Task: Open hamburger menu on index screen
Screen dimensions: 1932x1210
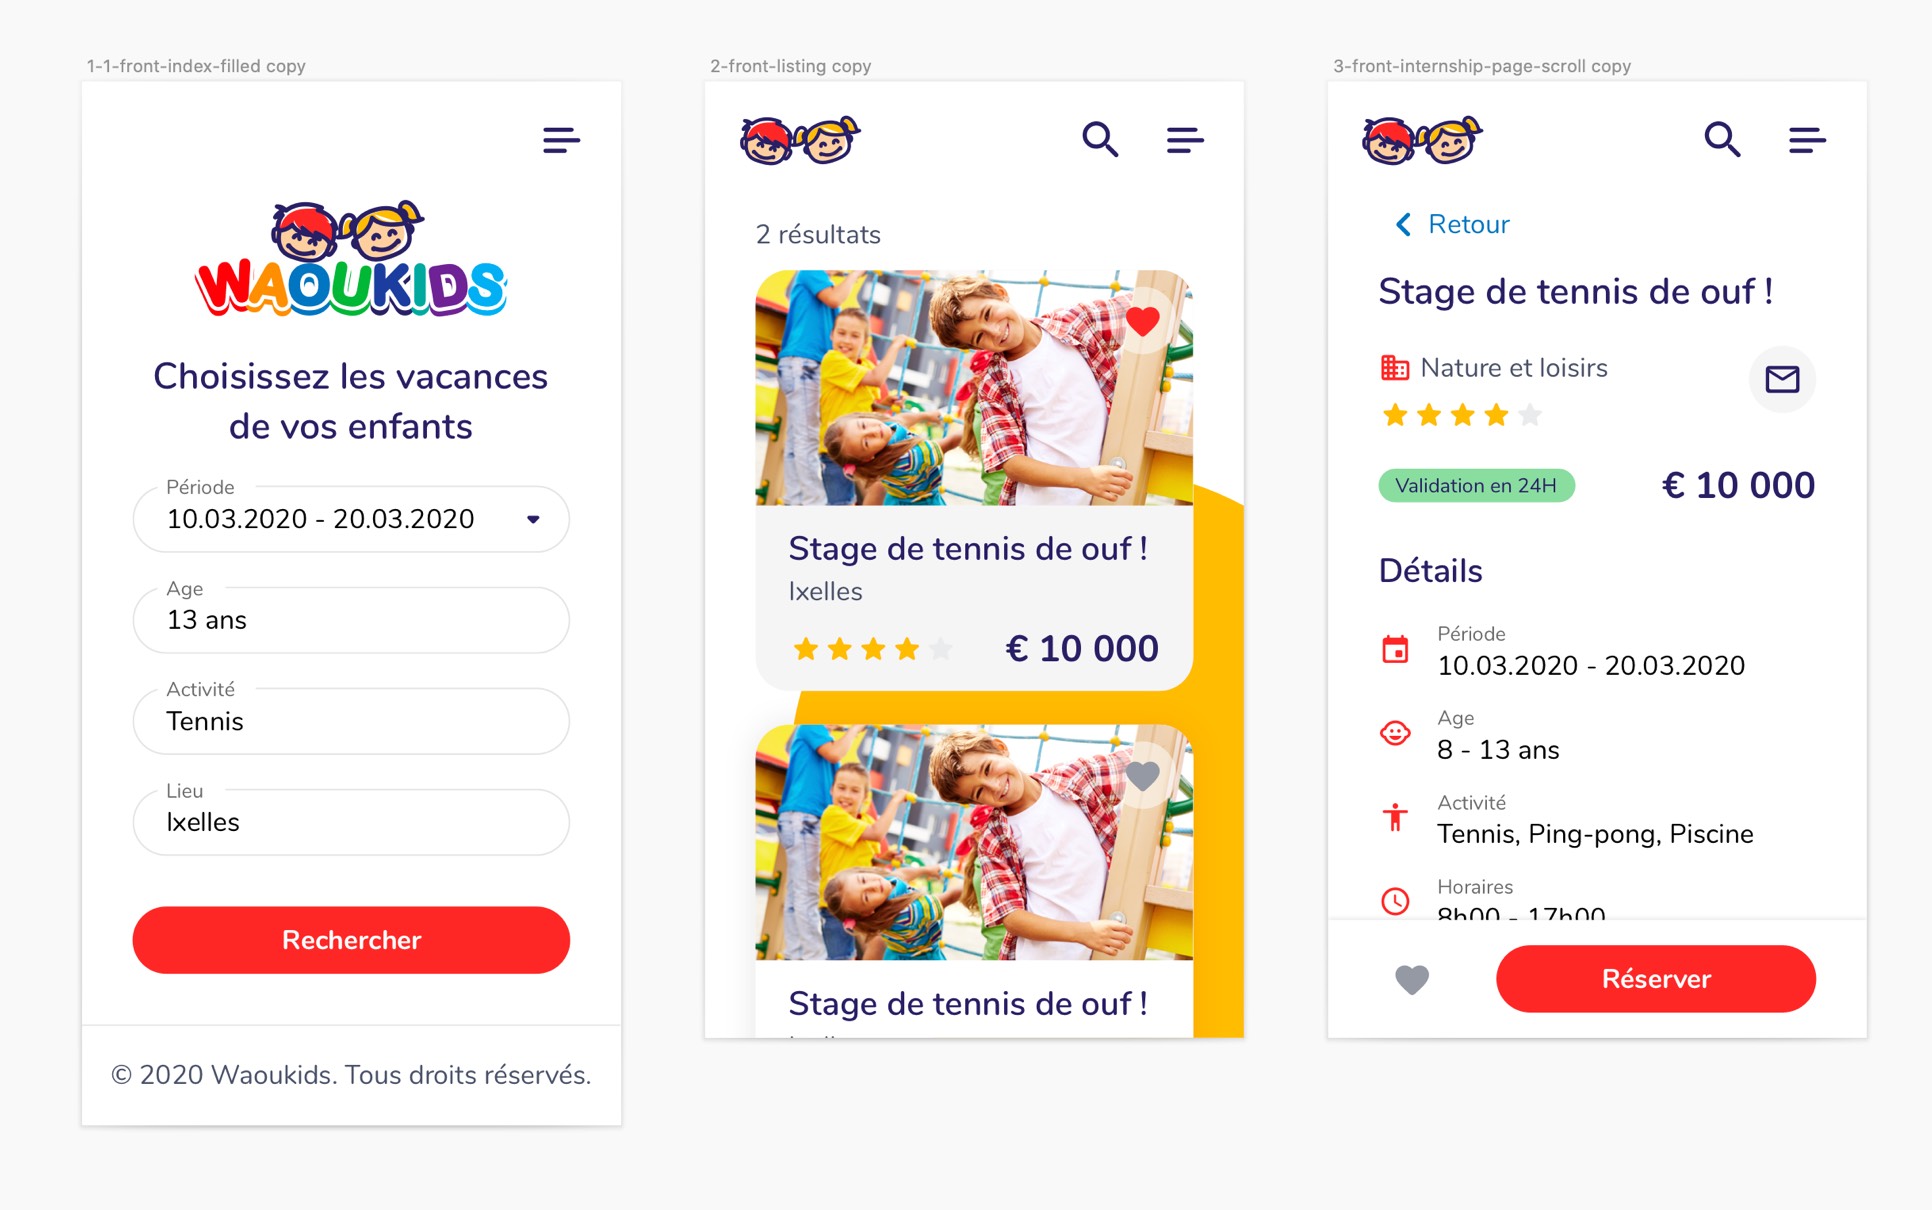Action: tap(561, 140)
